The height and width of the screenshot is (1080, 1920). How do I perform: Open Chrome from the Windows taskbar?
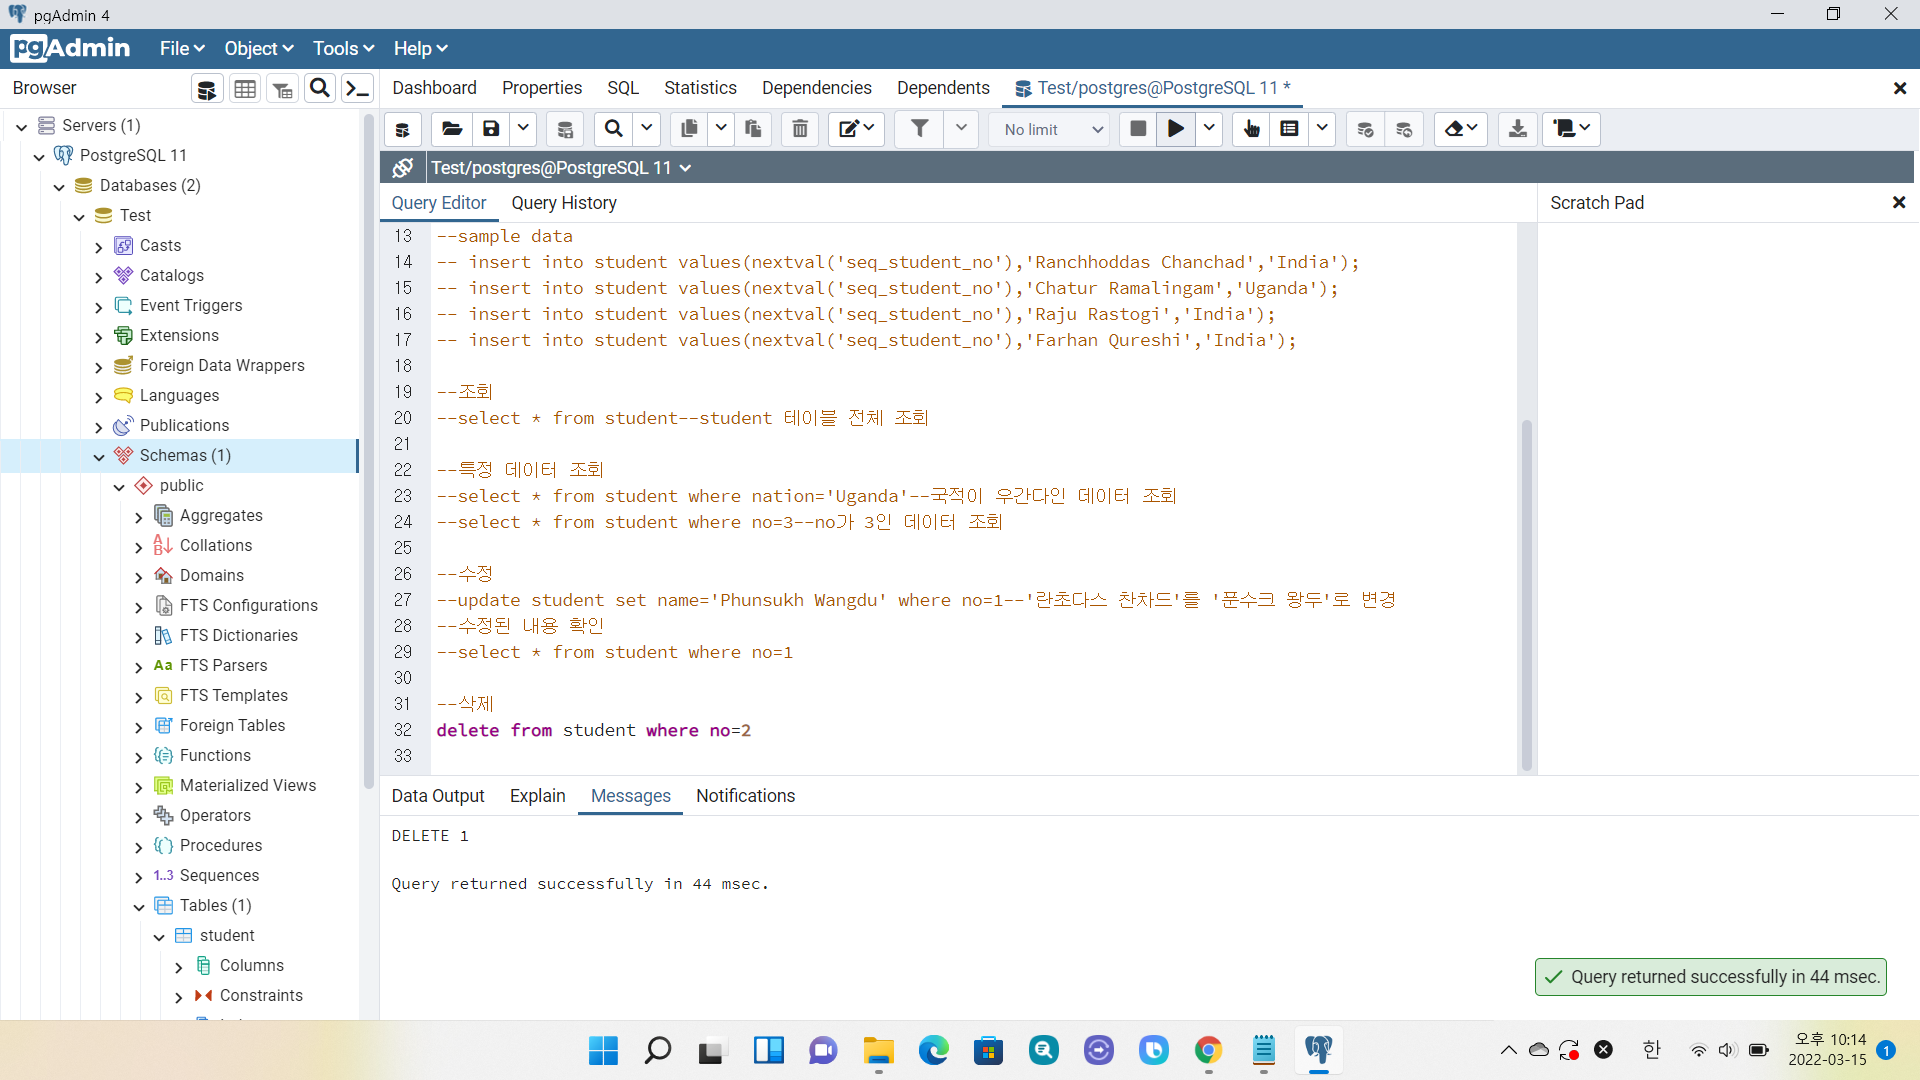[1208, 1051]
